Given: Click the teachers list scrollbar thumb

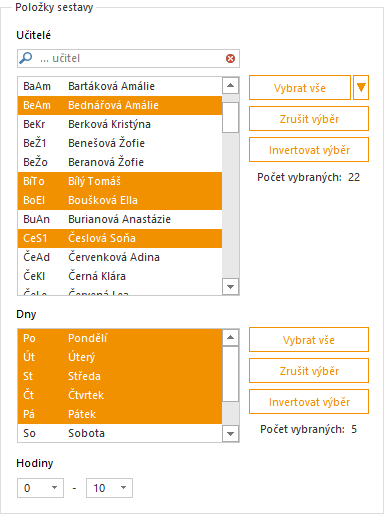Looking at the screenshot, I should coord(230,117).
